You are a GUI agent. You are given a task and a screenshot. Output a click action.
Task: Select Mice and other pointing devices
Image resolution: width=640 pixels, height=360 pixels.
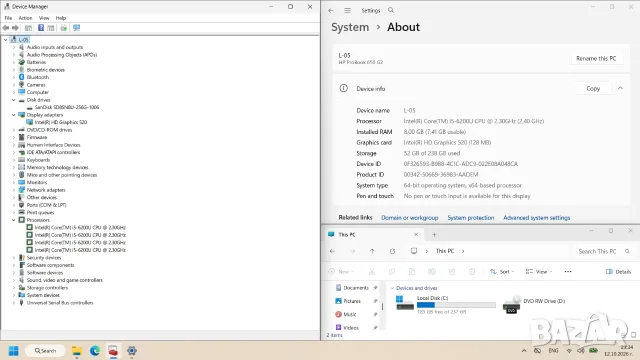click(62, 175)
